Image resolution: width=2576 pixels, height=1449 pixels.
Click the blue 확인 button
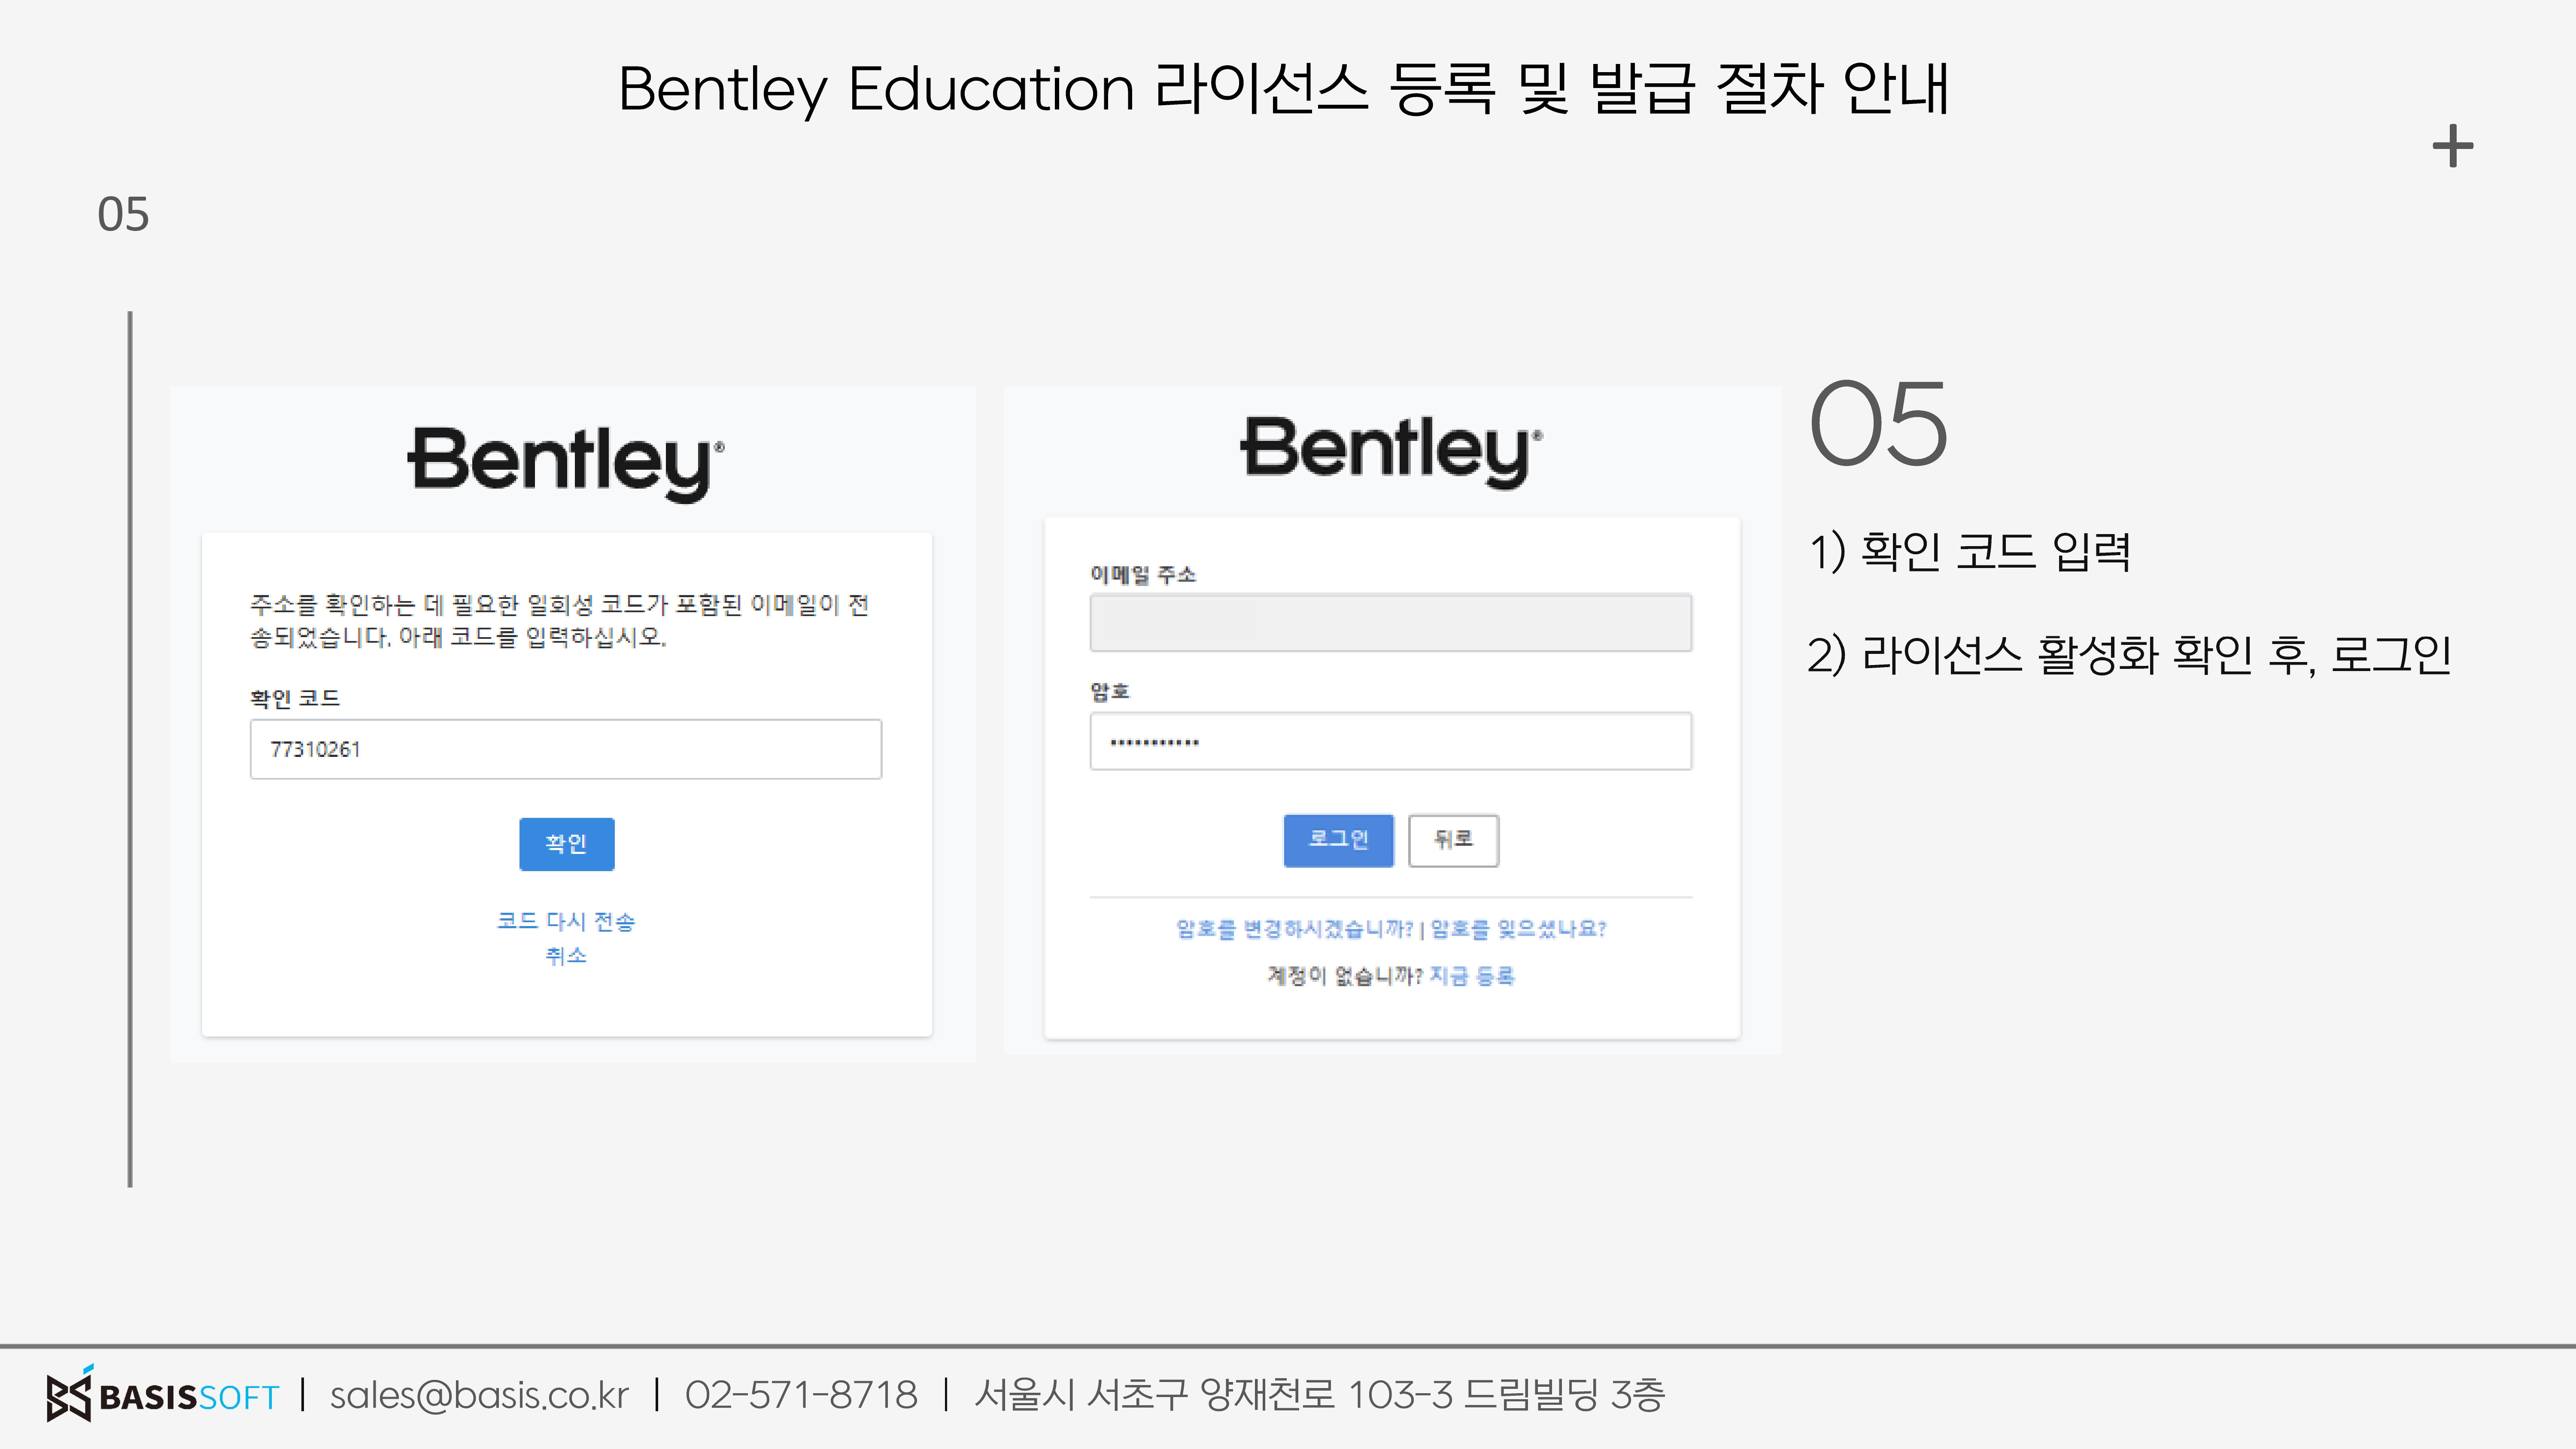[x=566, y=844]
